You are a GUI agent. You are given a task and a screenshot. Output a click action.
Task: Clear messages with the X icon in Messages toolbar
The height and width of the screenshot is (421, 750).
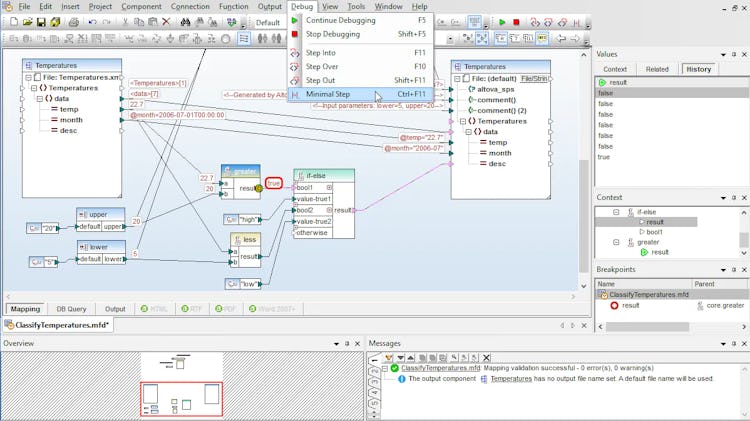pos(486,357)
